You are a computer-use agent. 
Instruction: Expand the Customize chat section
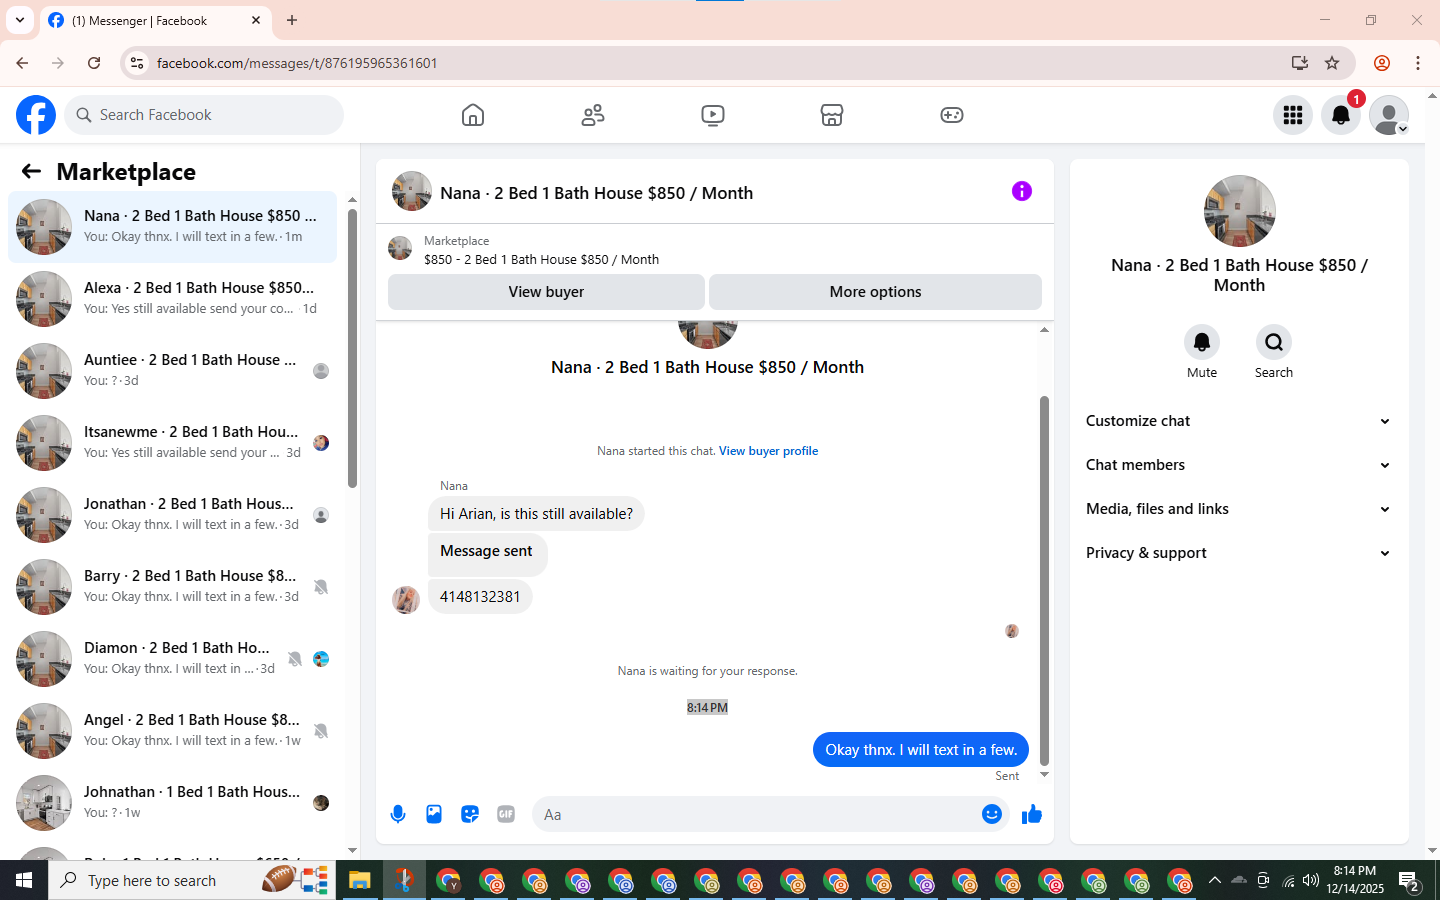1239,421
